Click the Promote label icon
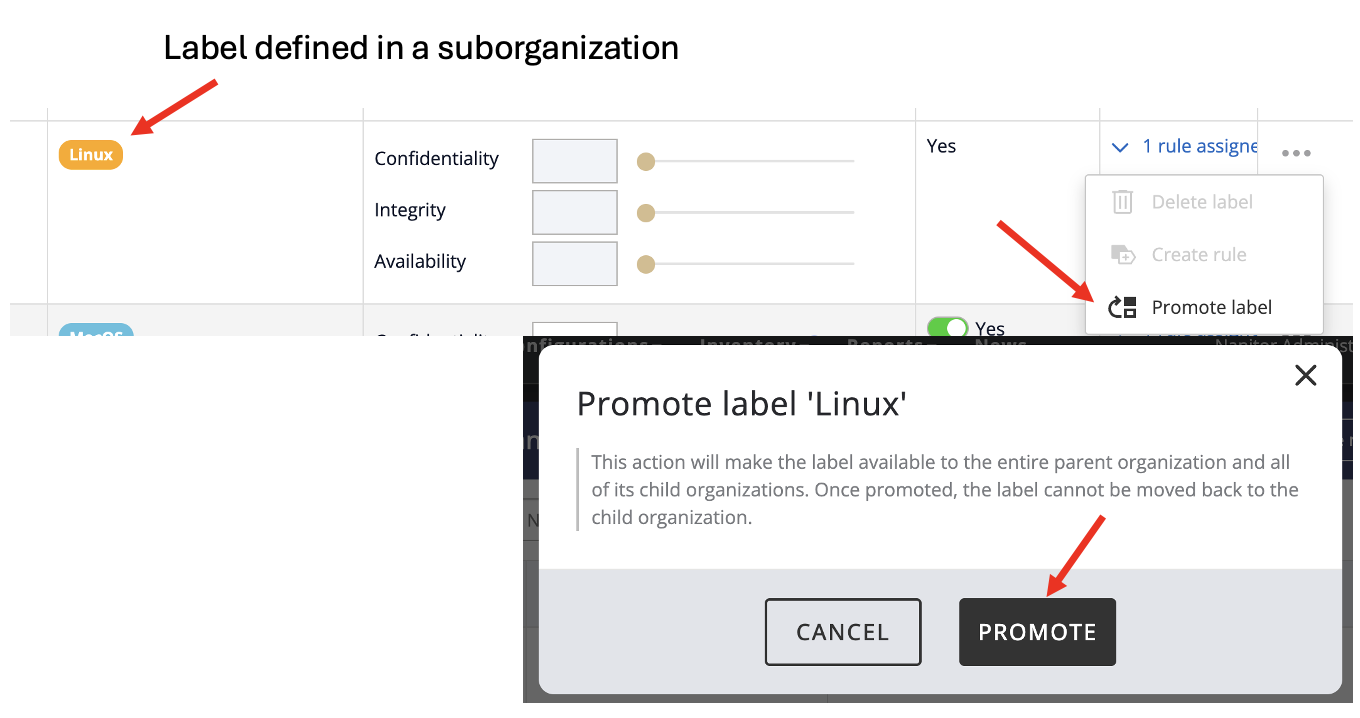 pos(1123,308)
